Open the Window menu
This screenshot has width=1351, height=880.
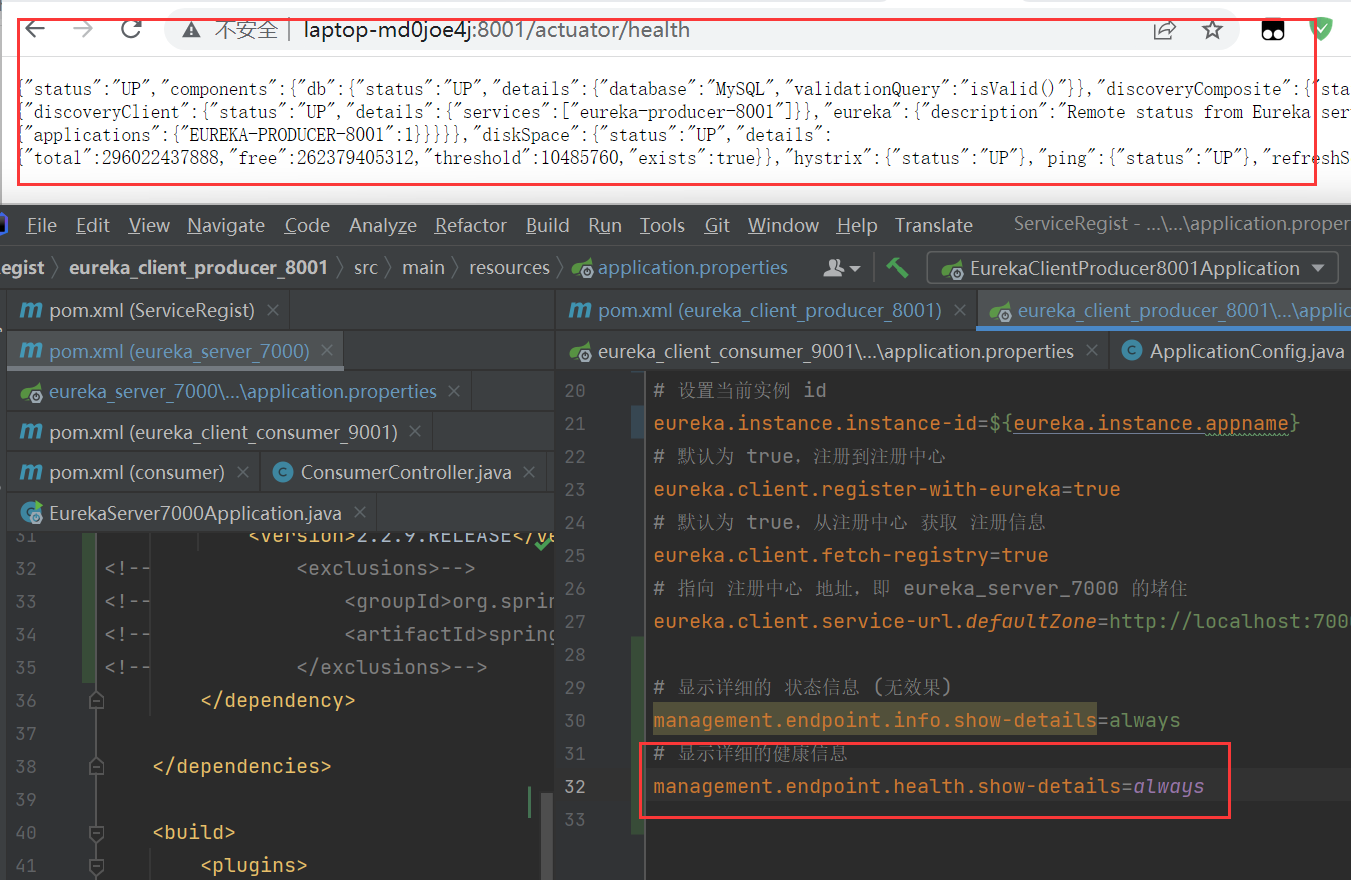tap(783, 225)
